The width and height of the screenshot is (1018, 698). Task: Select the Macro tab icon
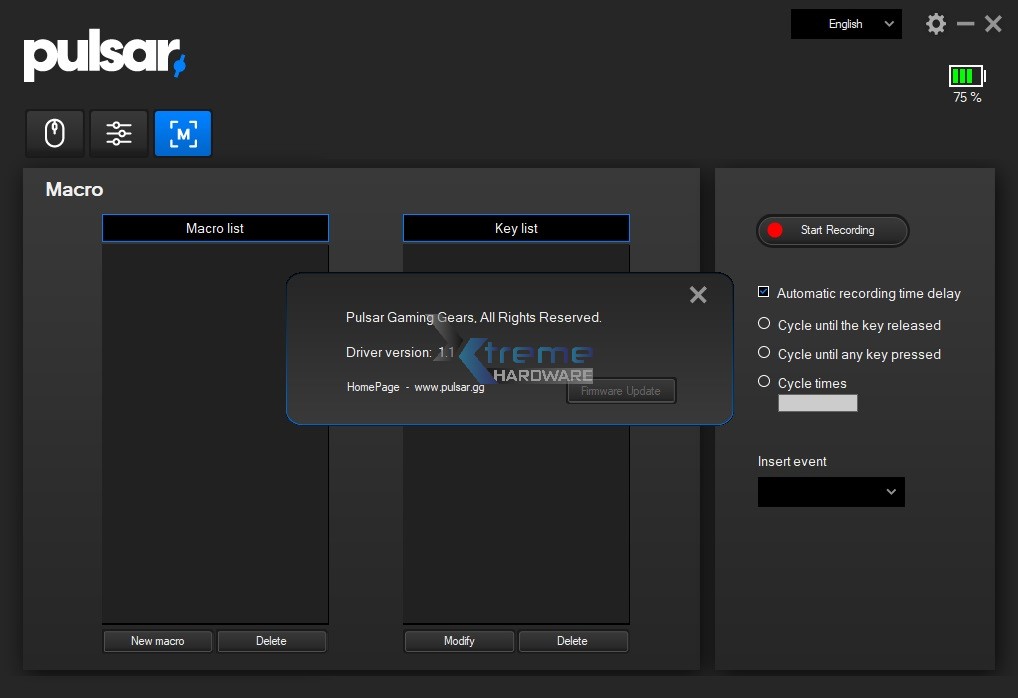coord(183,133)
